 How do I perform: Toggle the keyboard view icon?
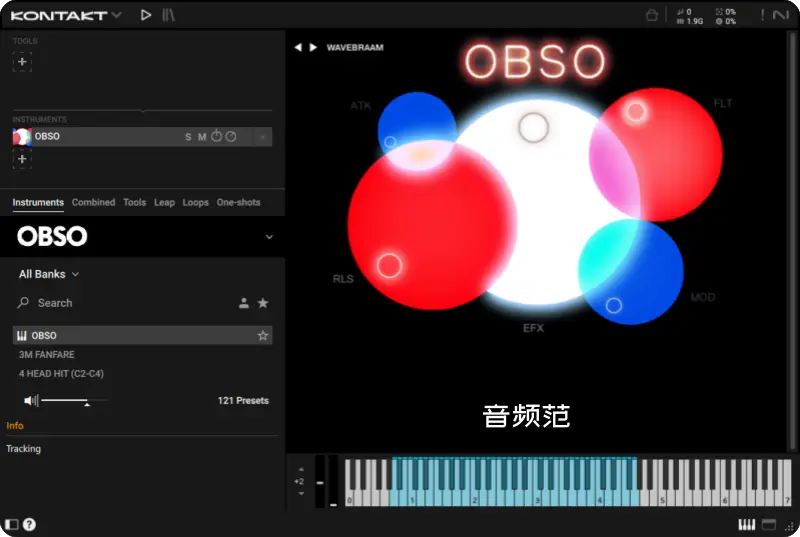click(746, 524)
